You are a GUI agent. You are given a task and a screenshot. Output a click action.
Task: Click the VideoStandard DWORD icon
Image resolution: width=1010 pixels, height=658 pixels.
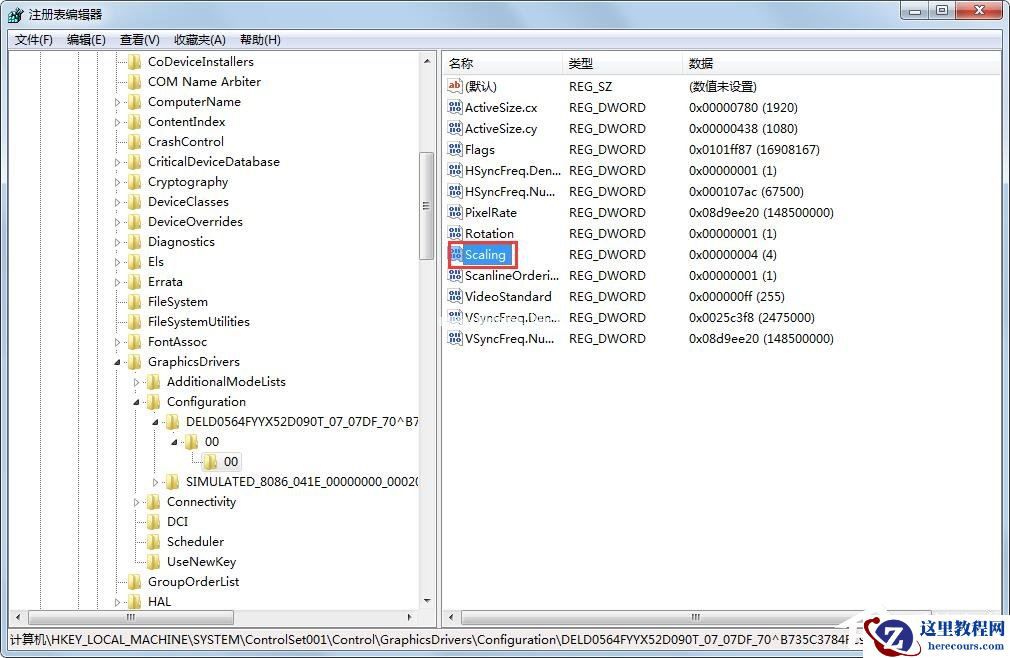(x=455, y=296)
